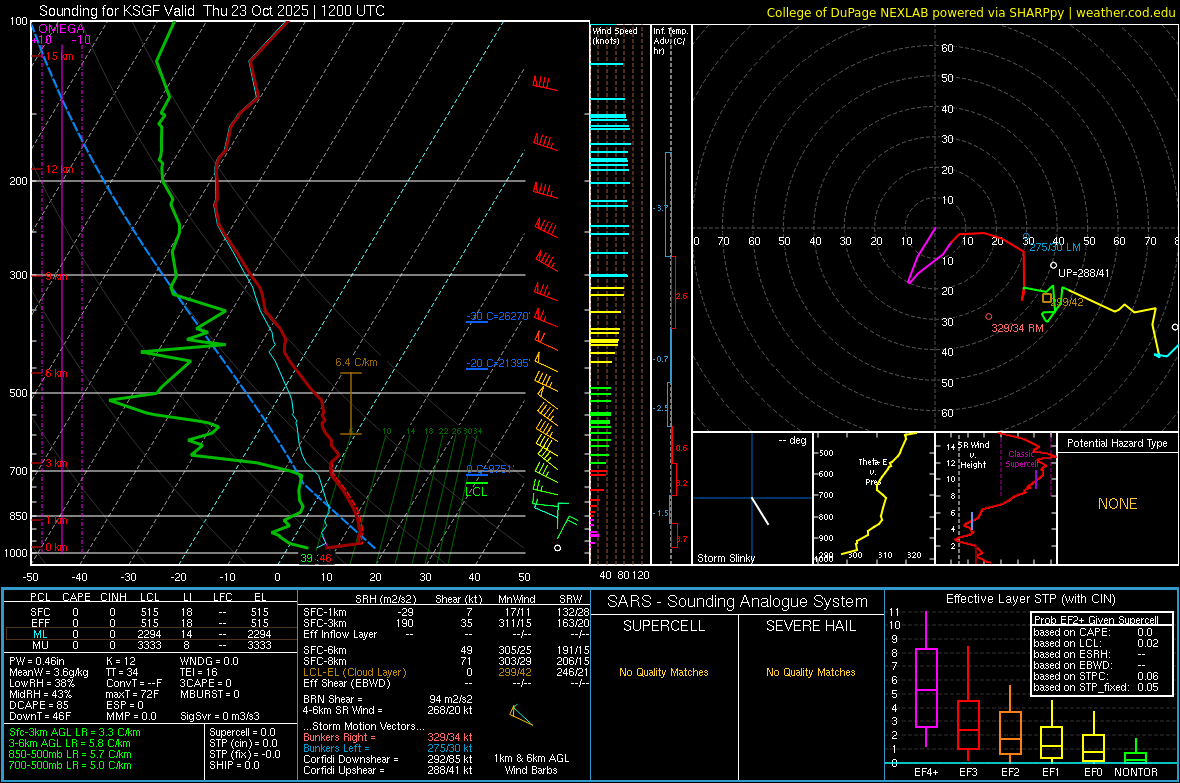The image size is (1180, 783).
Task: Click the SFC-6km shear row
Action: click(x=446, y=650)
